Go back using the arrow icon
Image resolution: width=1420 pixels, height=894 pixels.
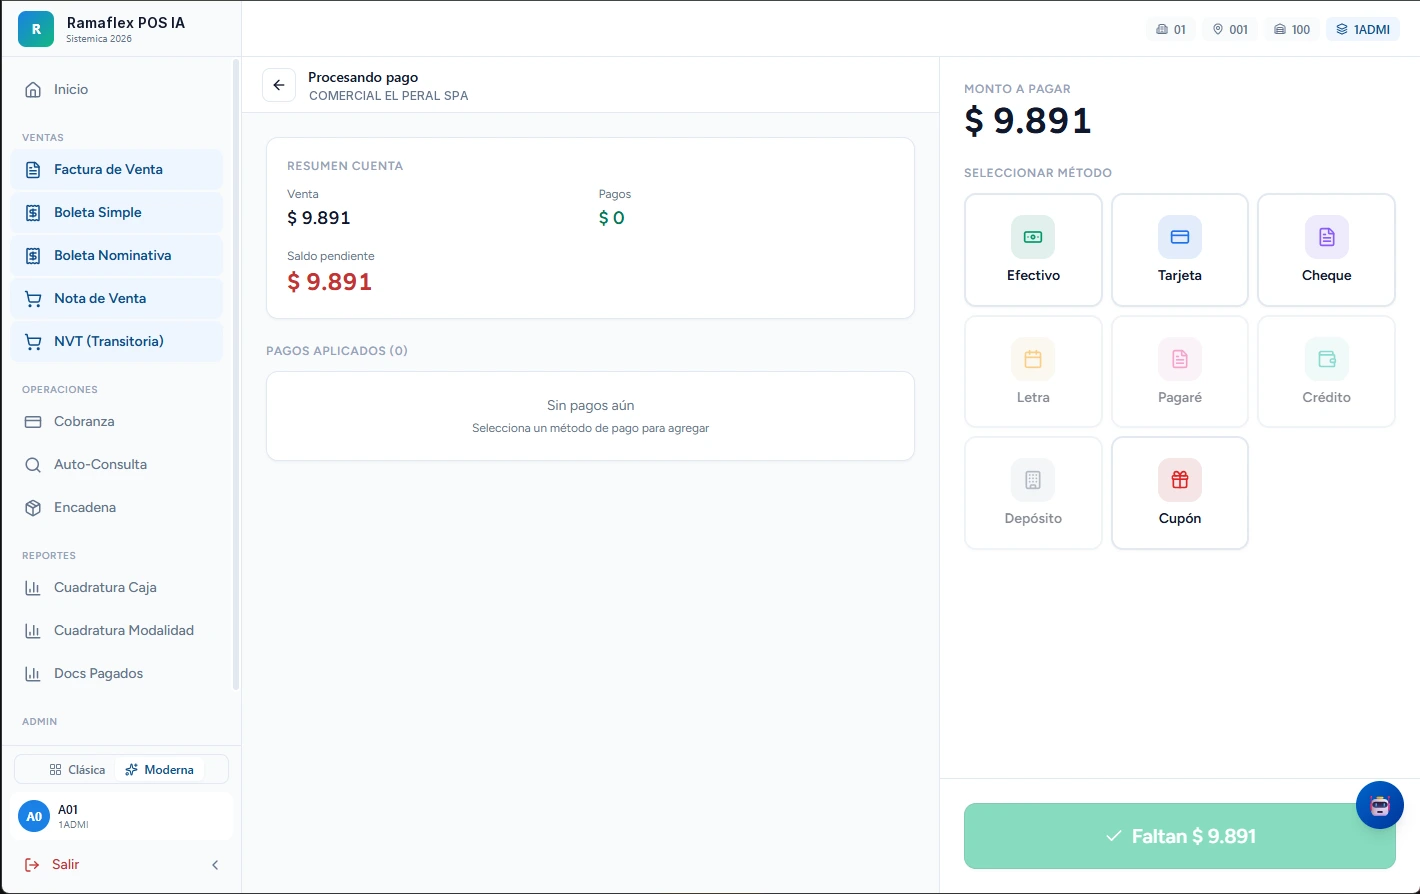point(279,86)
